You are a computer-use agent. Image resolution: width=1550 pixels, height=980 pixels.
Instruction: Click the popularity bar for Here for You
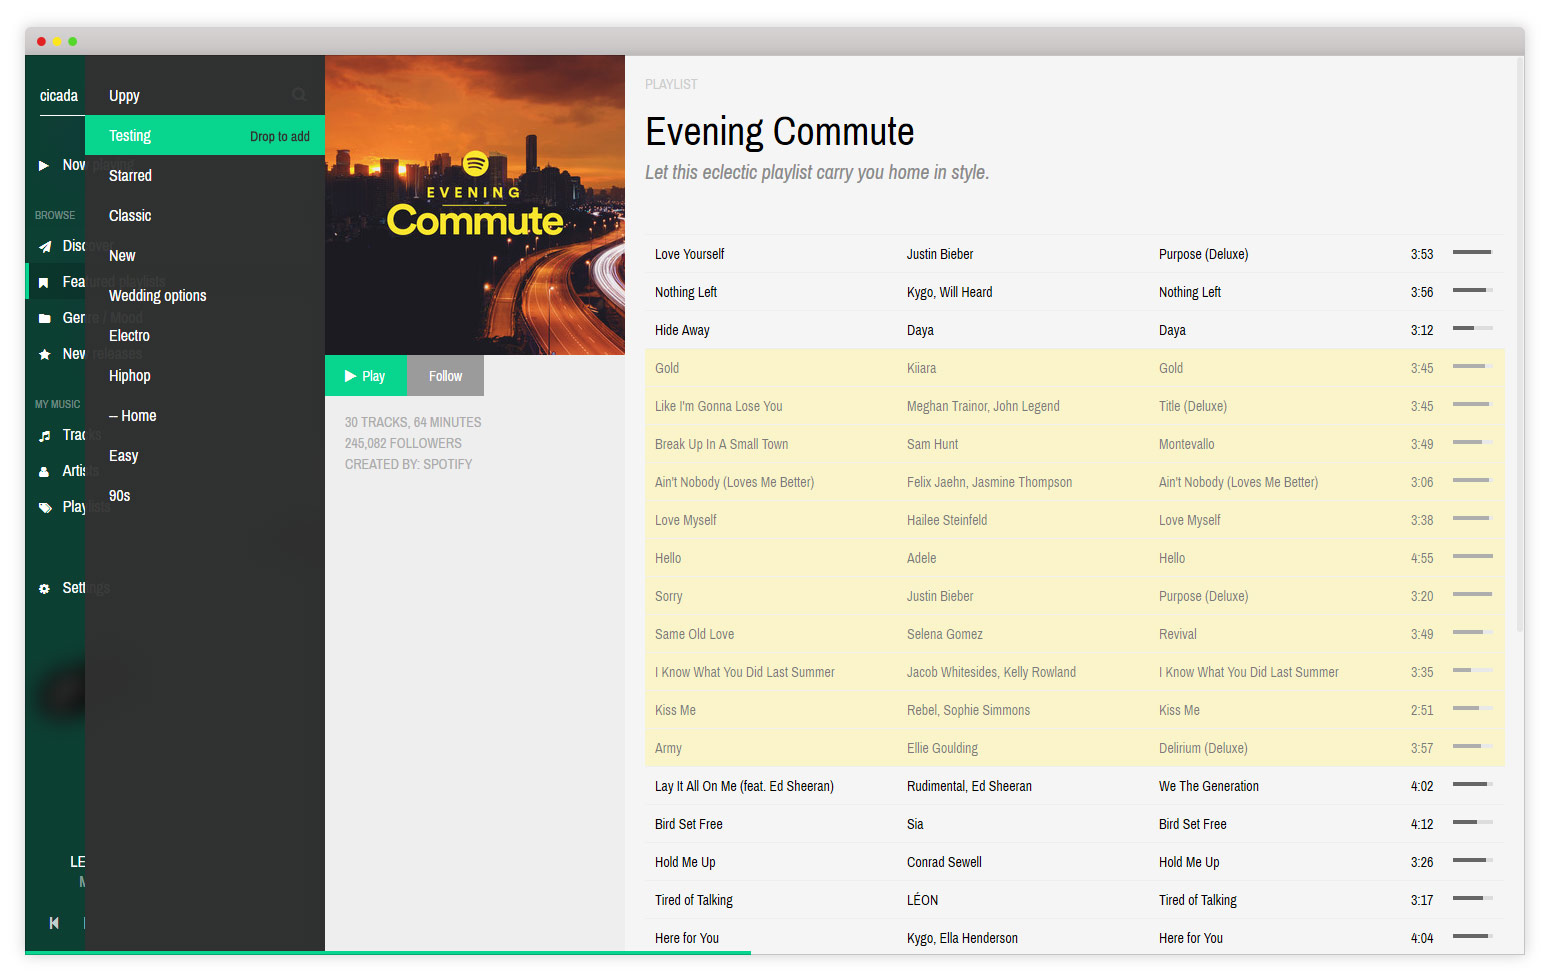[1472, 936]
